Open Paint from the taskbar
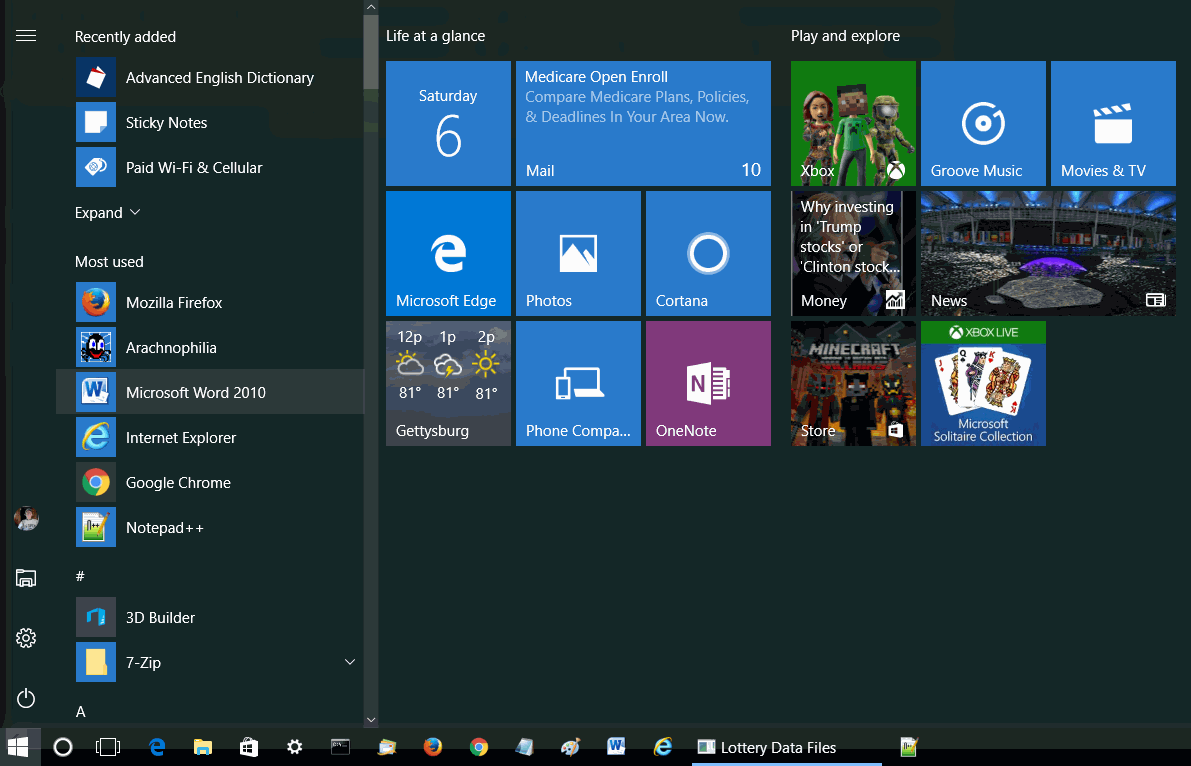Viewport: 1191px width, 766px height. pyautogui.click(x=570, y=747)
